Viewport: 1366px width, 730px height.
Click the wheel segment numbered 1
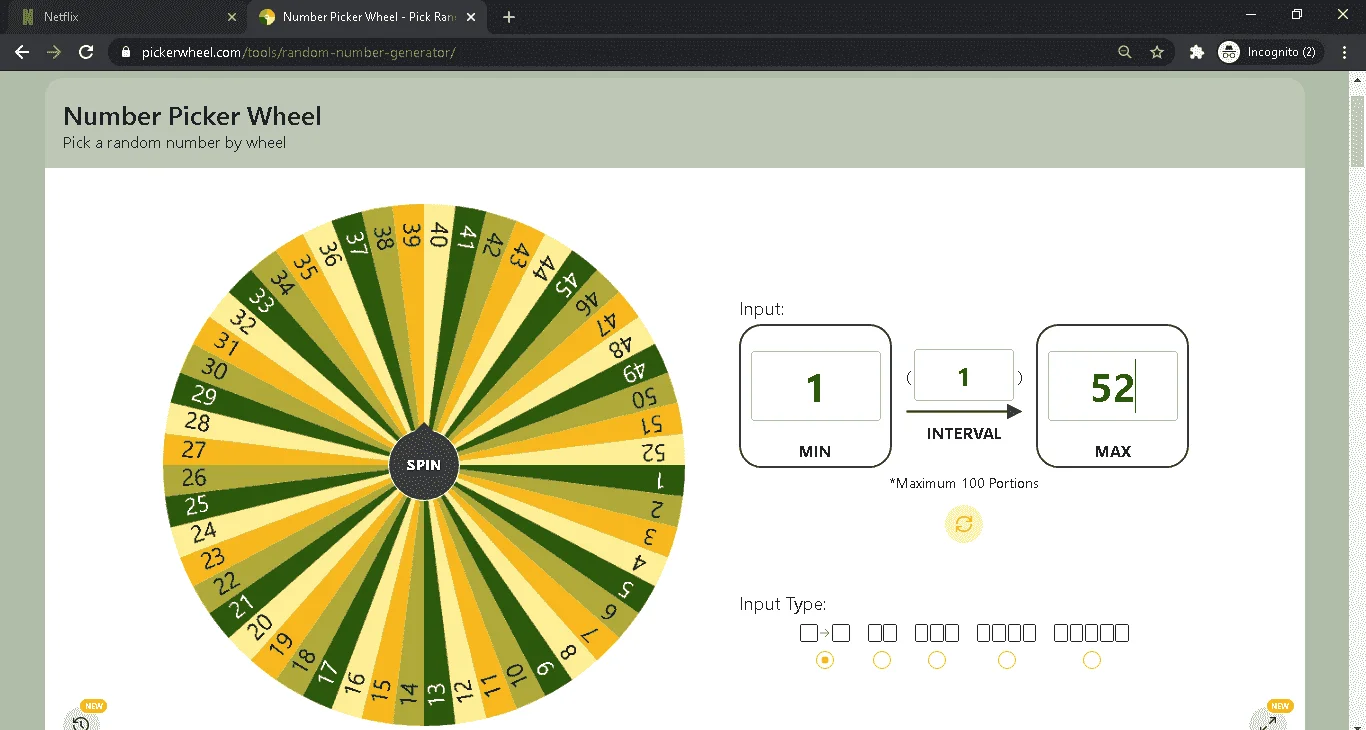pos(660,481)
